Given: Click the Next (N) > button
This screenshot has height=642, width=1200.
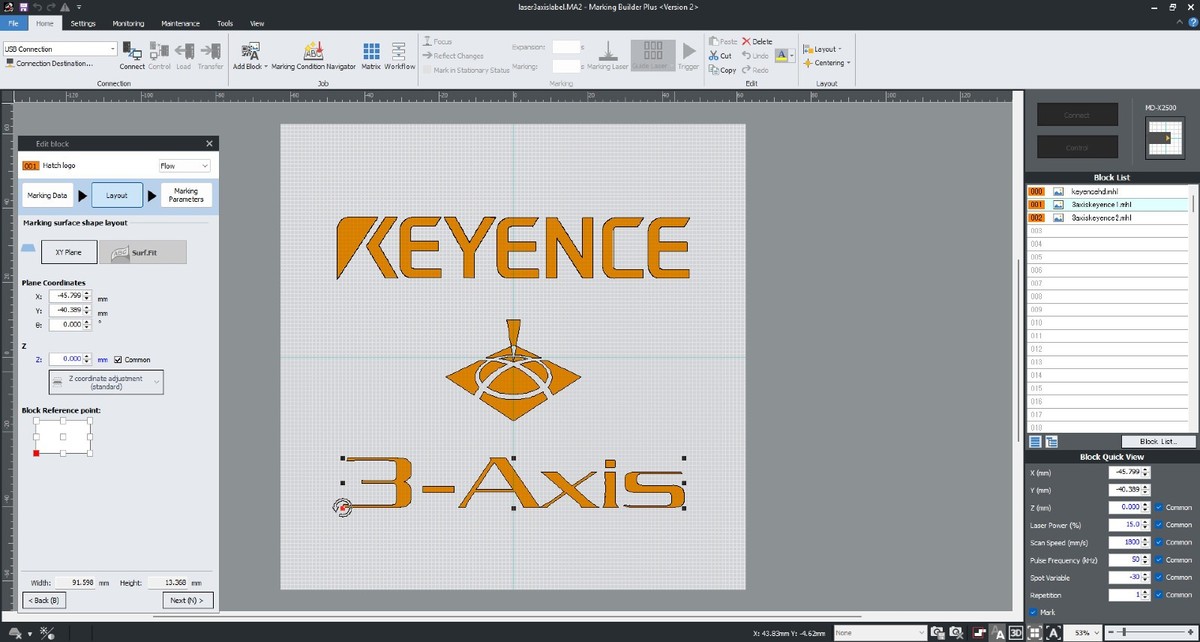Looking at the screenshot, I should tap(187, 600).
